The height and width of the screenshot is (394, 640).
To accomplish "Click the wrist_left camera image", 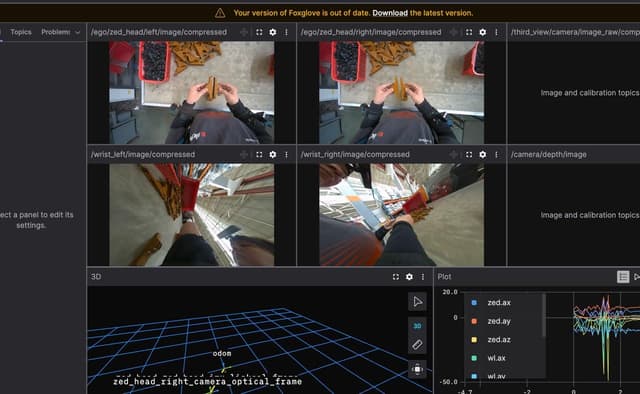I will (x=191, y=215).
